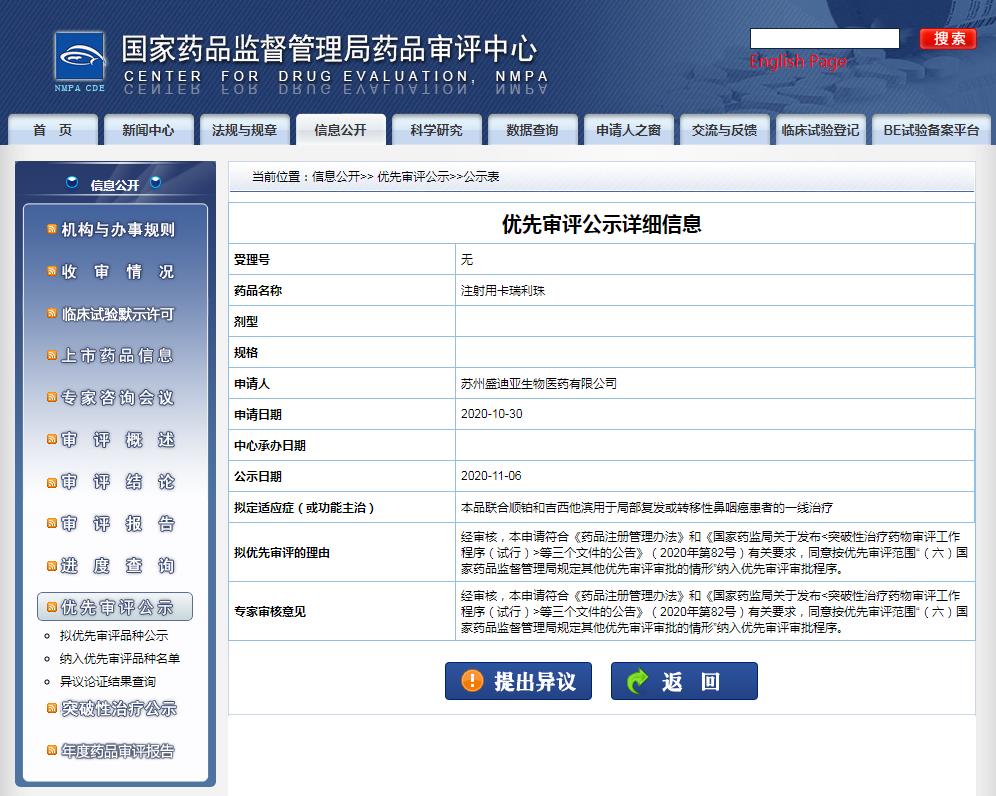
Task: Click the orange exclamation icon on 提出异议
Action: tap(472, 681)
